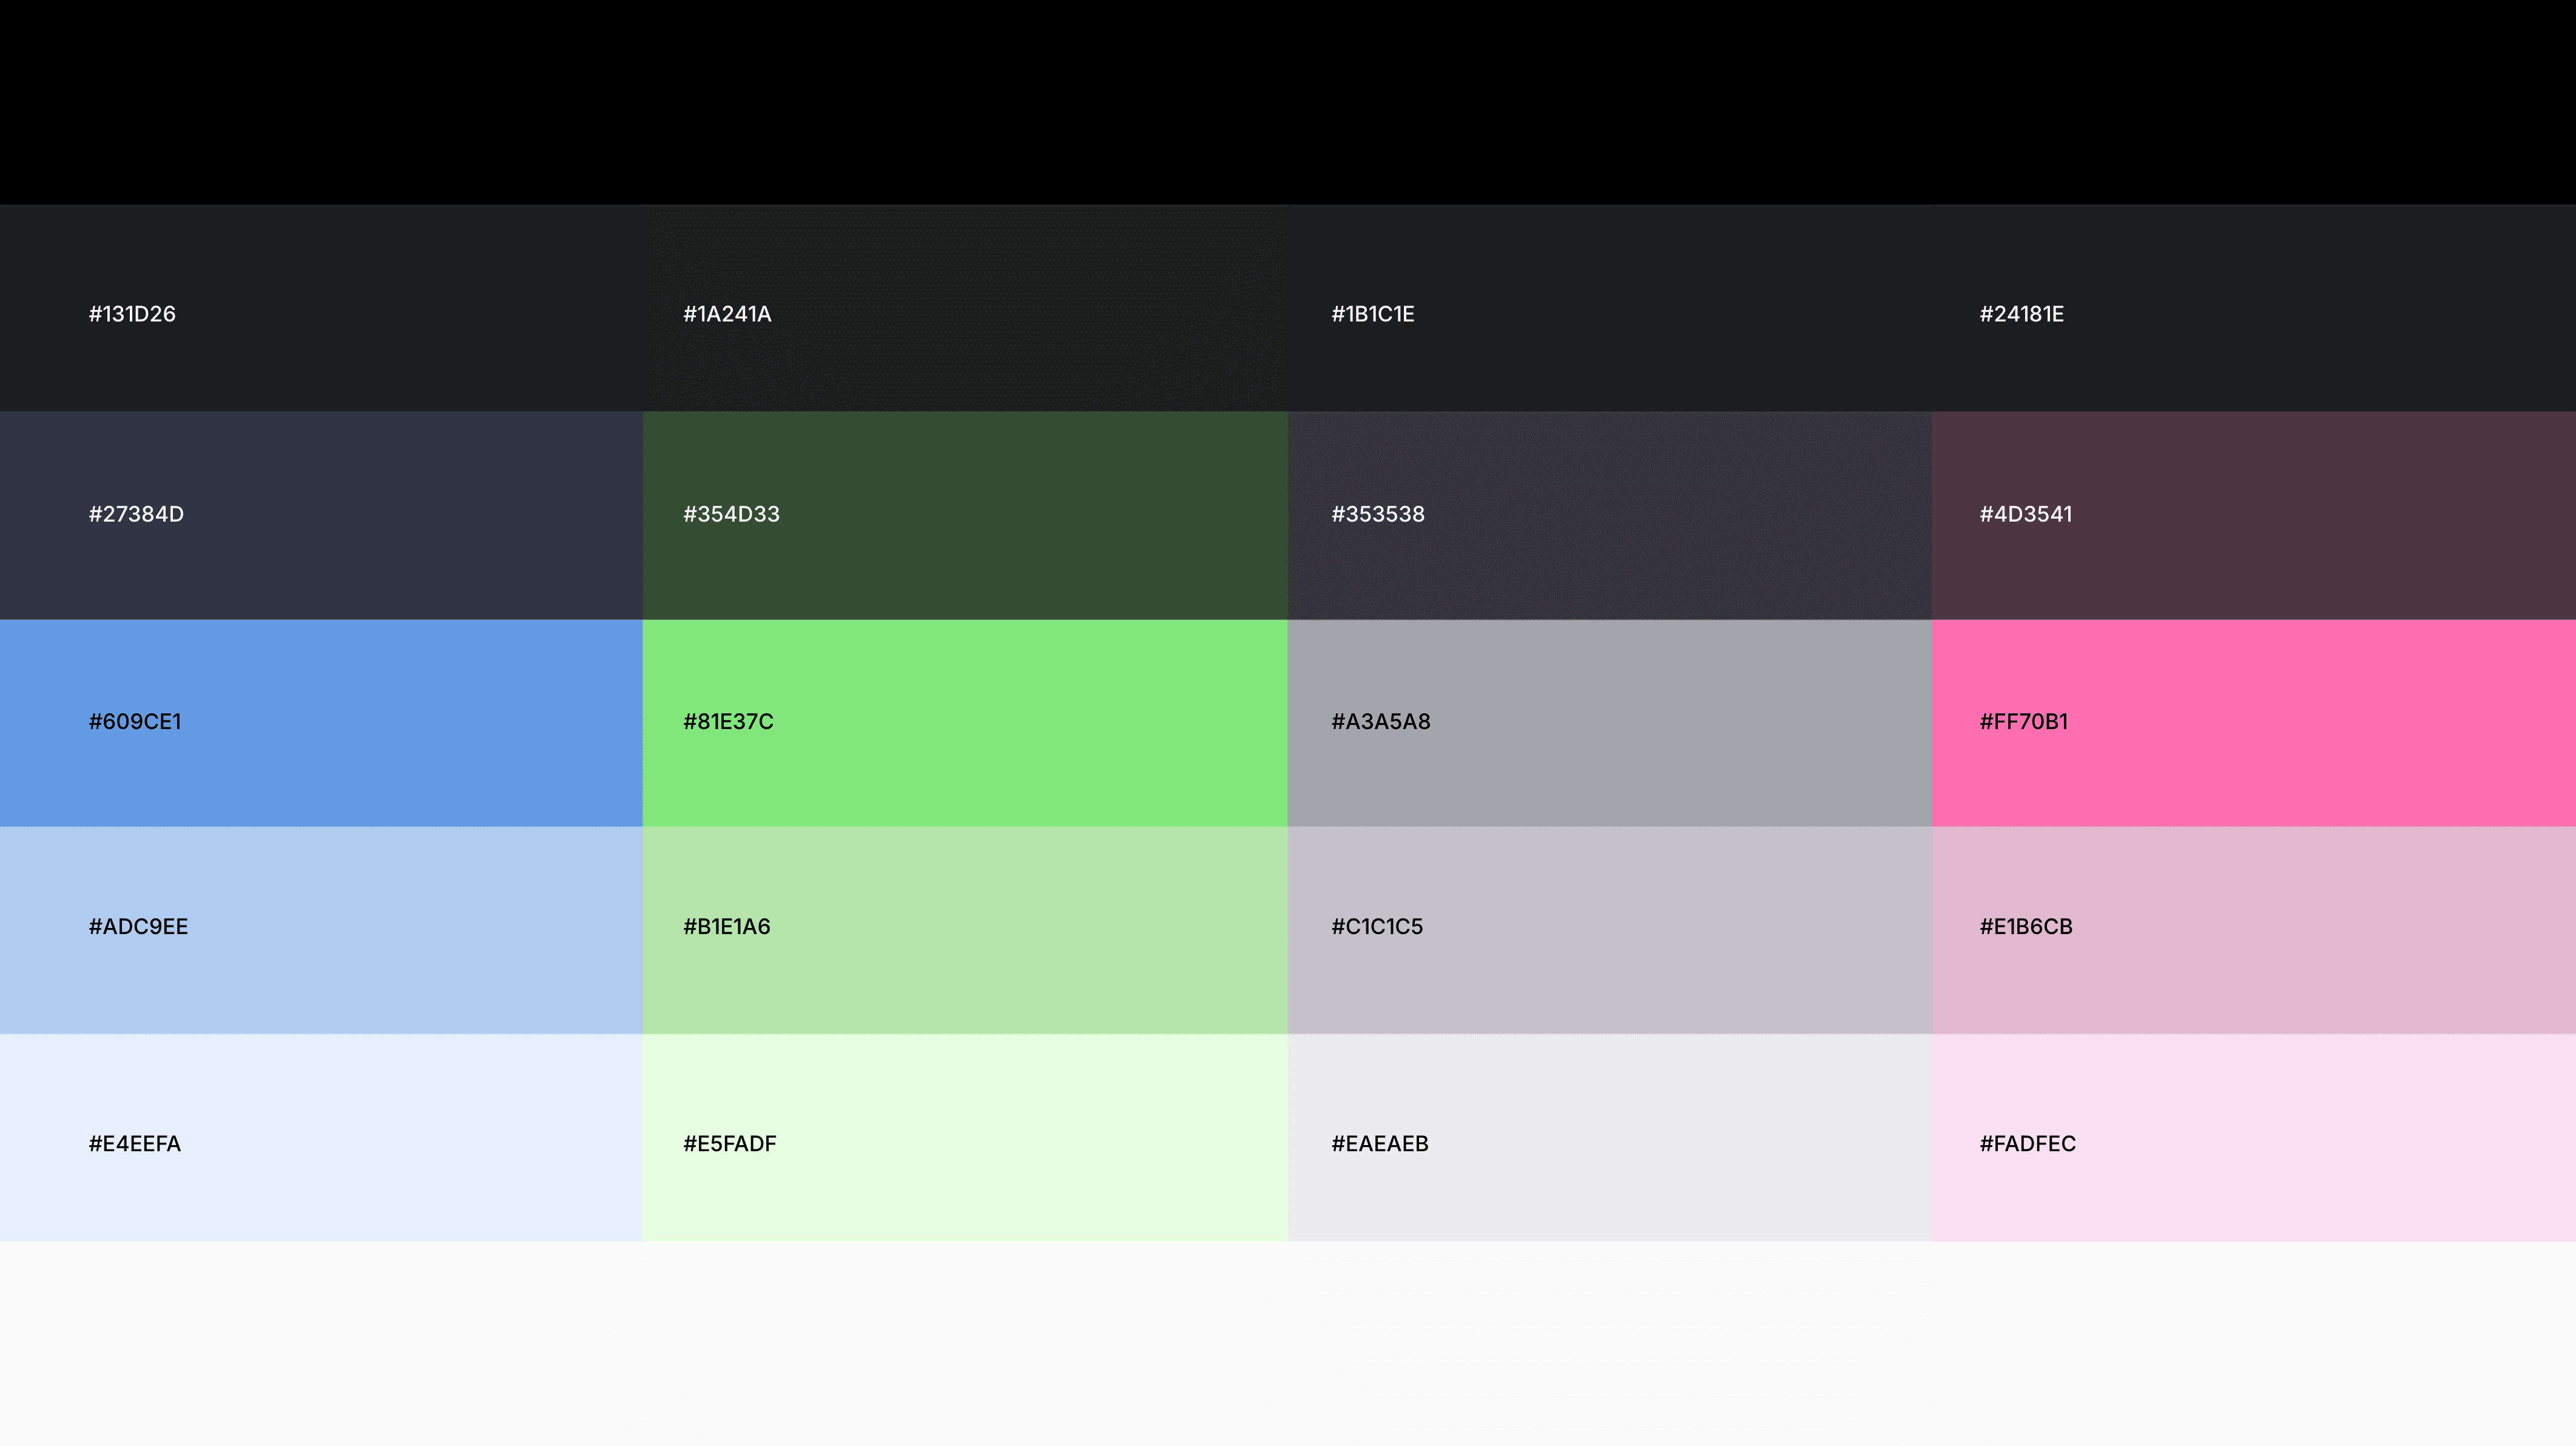2576x1446 pixels.
Task: Click the #A3A5A8 gray swatch
Action: coord(1609,722)
